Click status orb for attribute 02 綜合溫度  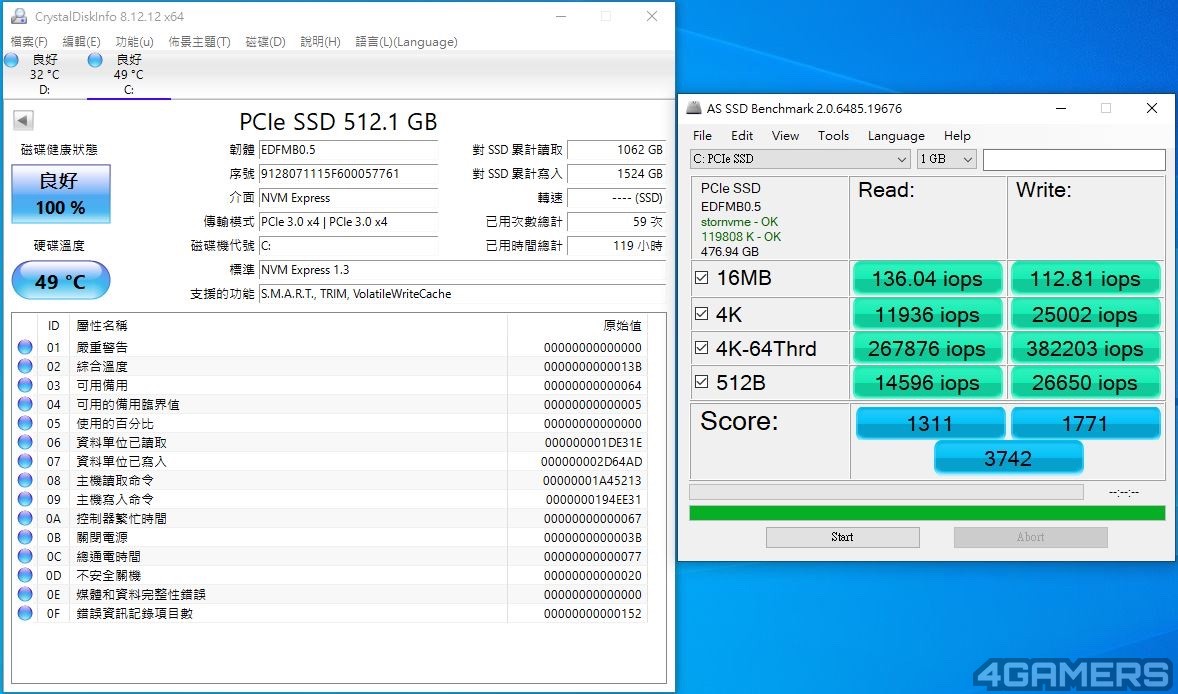tap(25, 366)
